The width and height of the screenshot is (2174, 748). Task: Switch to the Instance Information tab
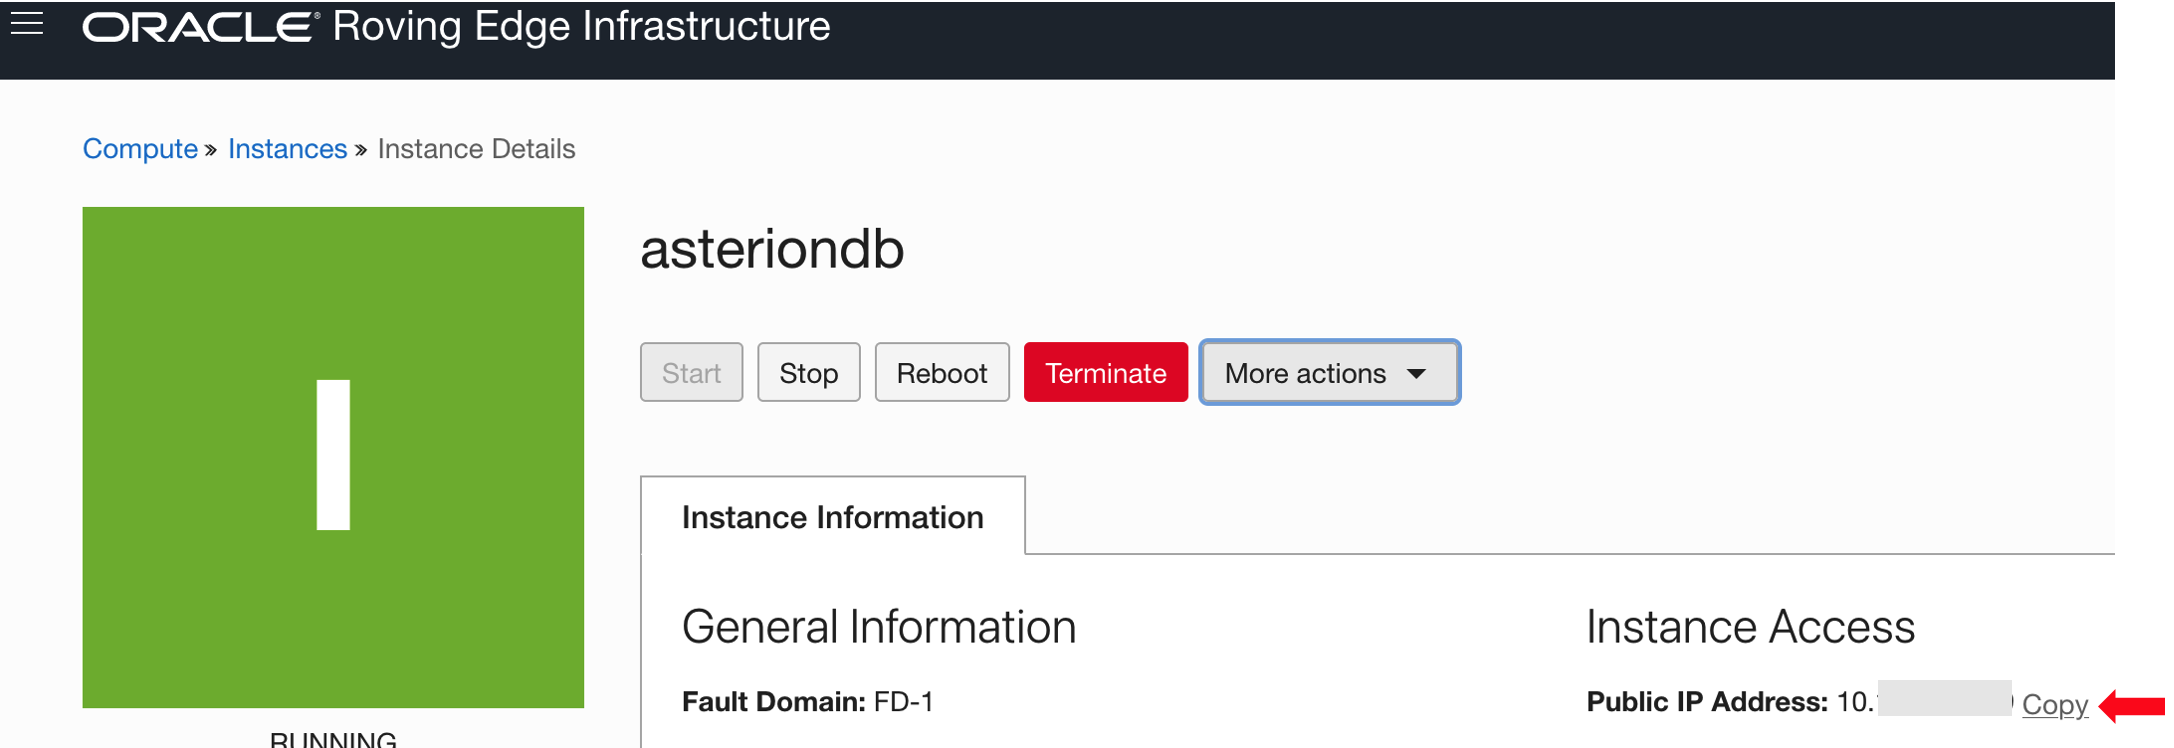[832, 517]
